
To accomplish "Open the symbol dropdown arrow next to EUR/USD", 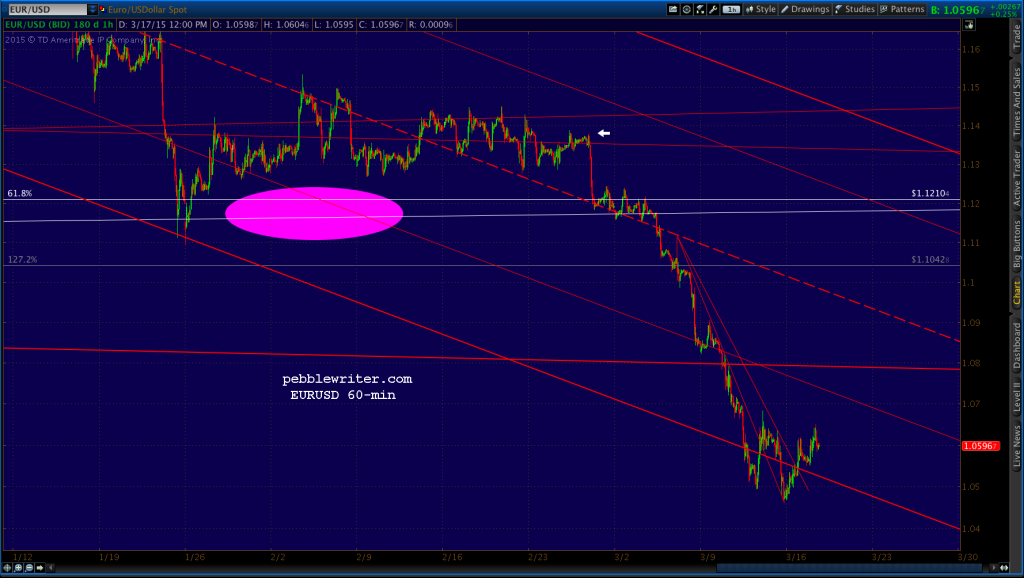I will 92,9.
